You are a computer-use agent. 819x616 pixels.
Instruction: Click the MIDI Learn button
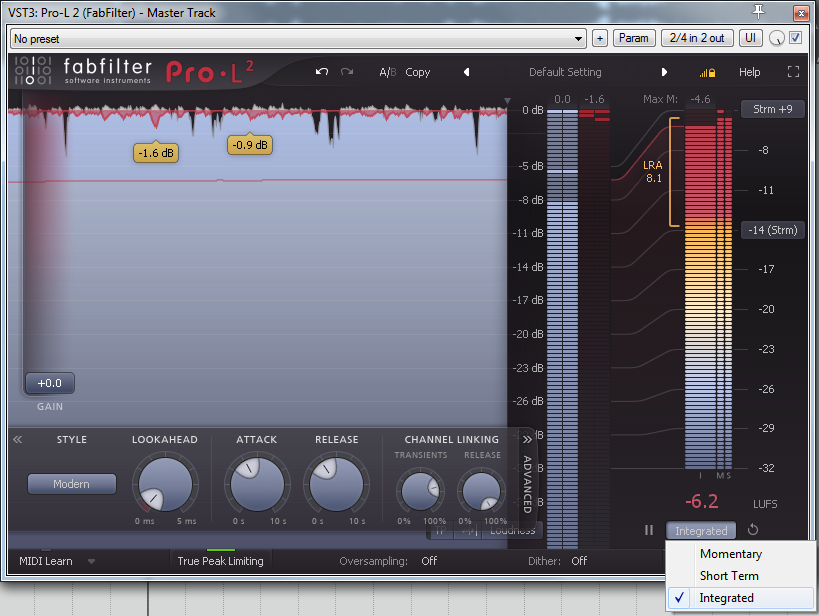click(46, 561)
